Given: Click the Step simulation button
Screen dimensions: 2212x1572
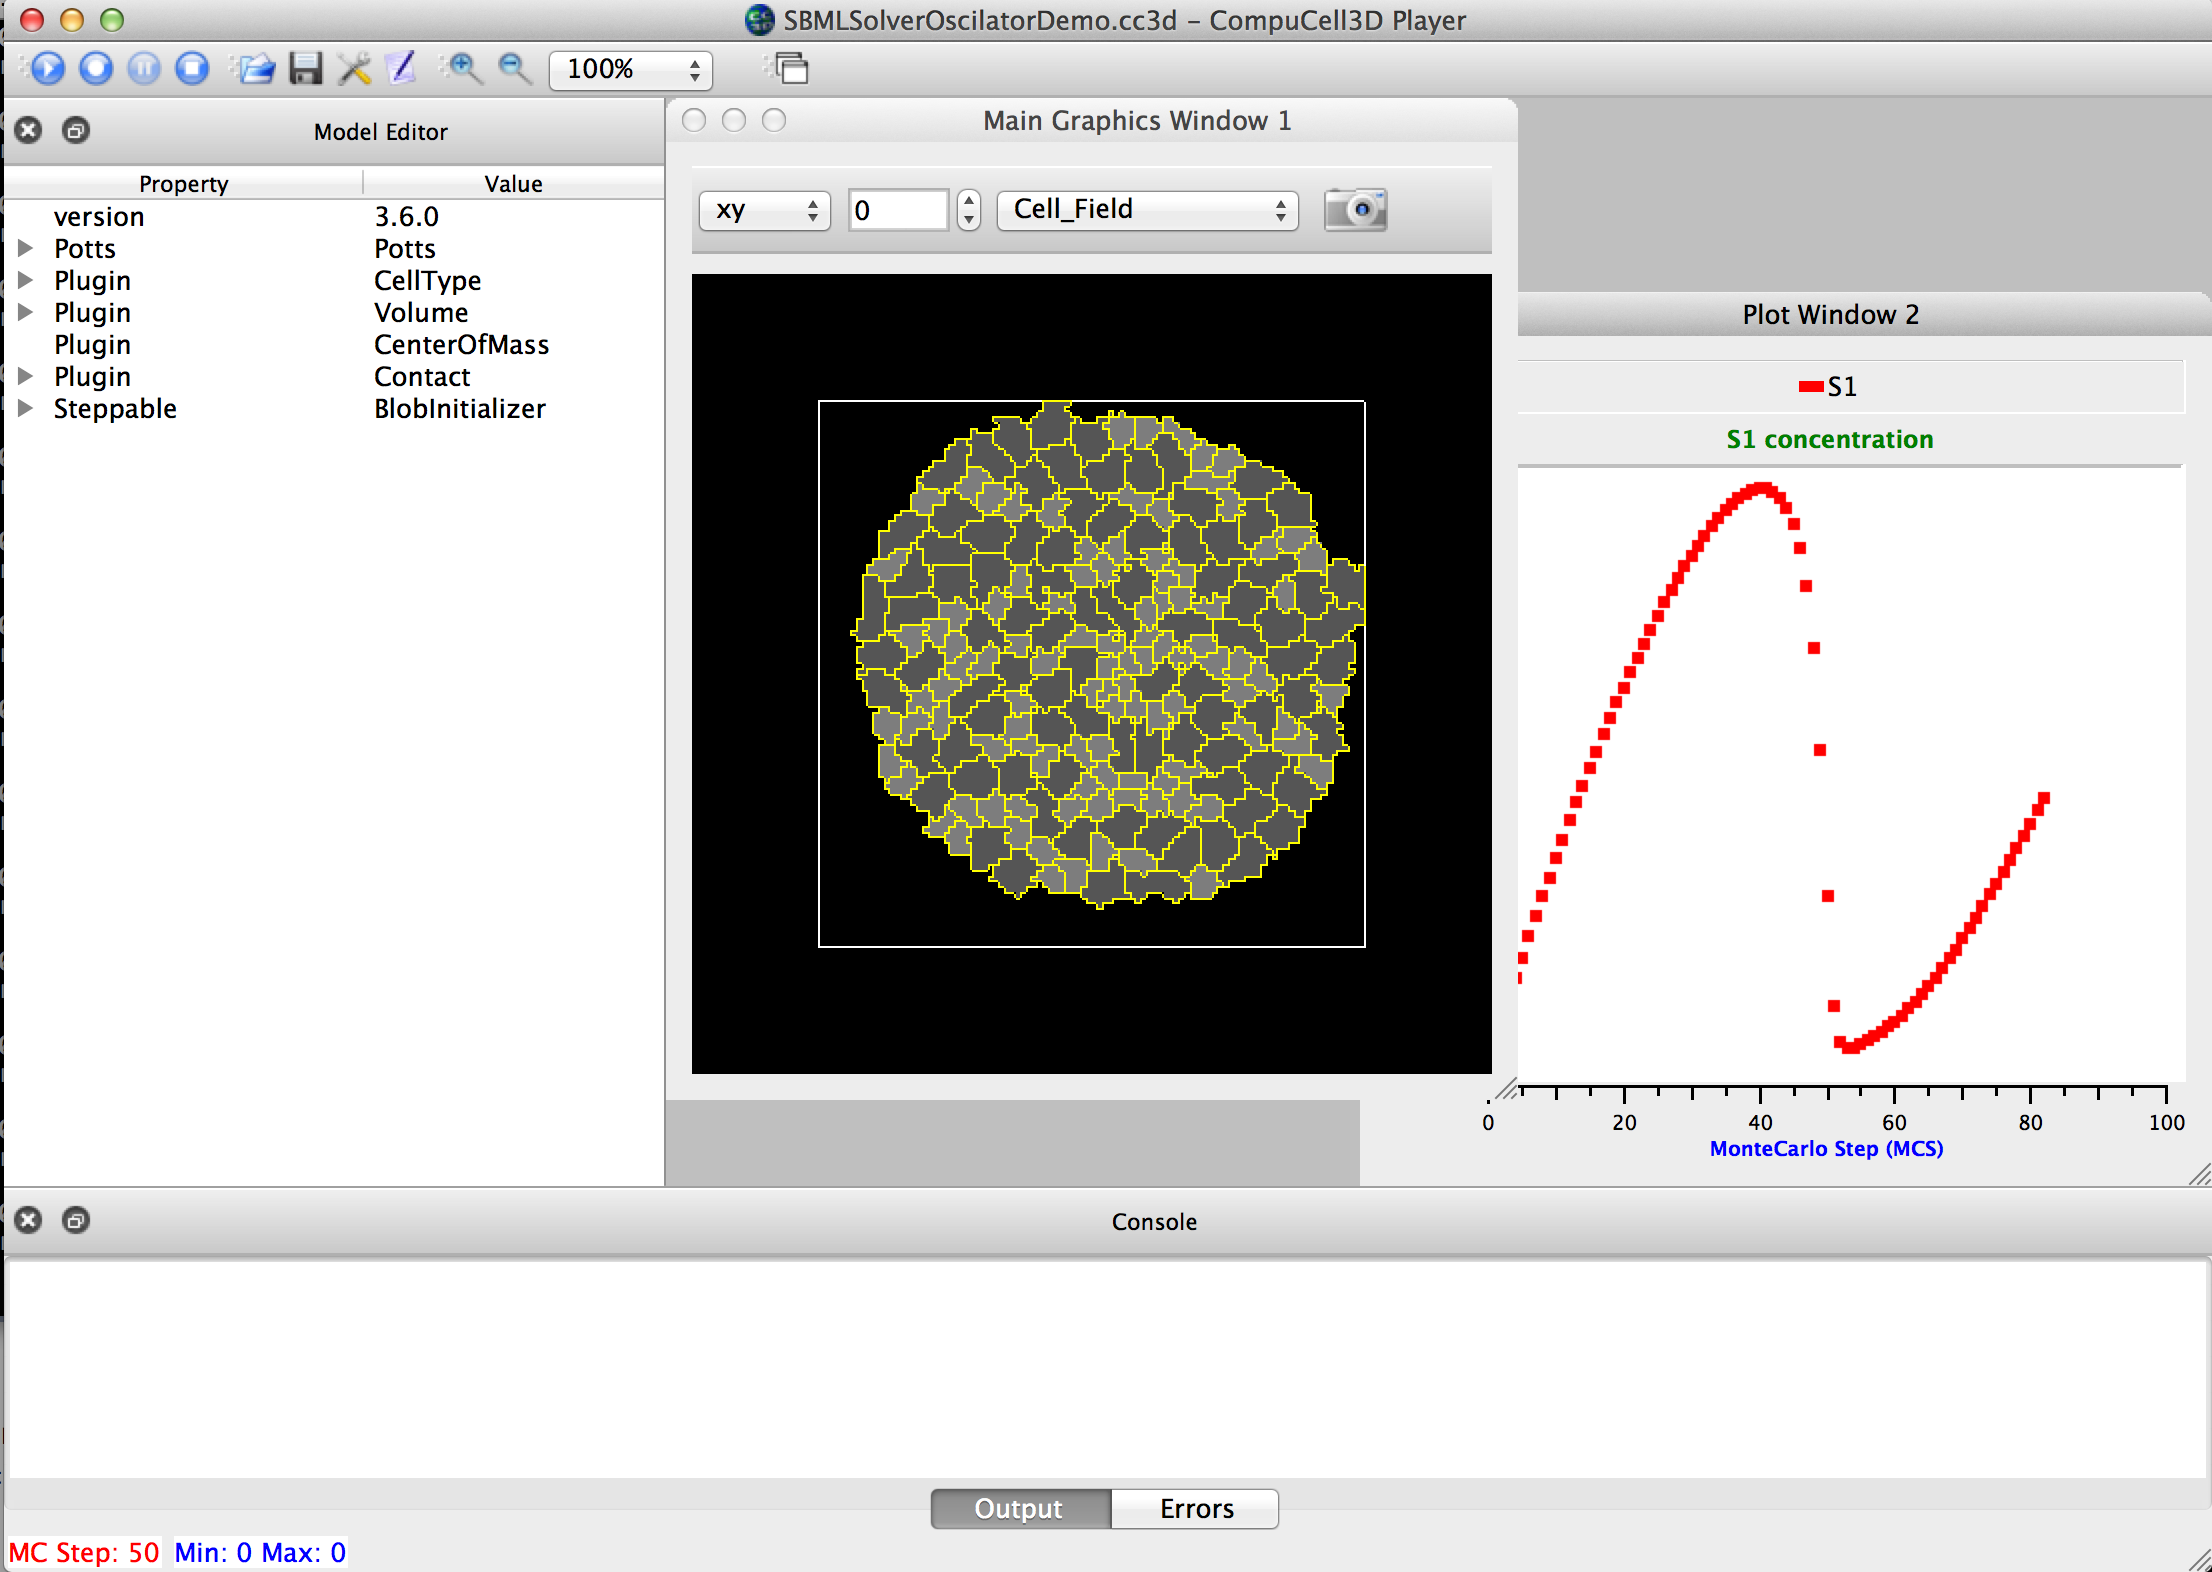Looking at the screenshot, I should 96,68.
